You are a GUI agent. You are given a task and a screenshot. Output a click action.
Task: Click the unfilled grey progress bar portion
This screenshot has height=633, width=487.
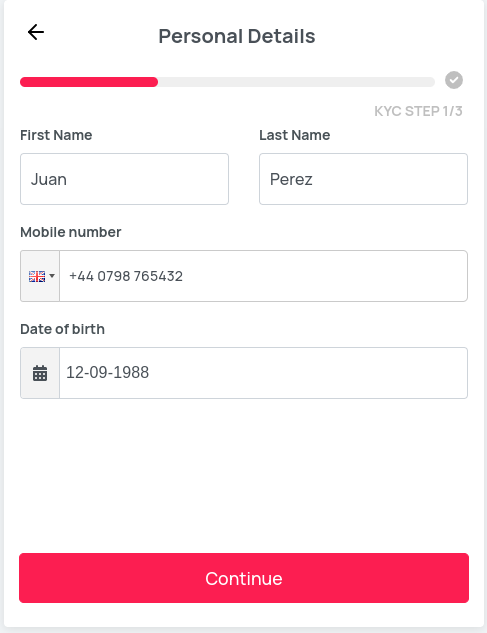coord(296,82)
